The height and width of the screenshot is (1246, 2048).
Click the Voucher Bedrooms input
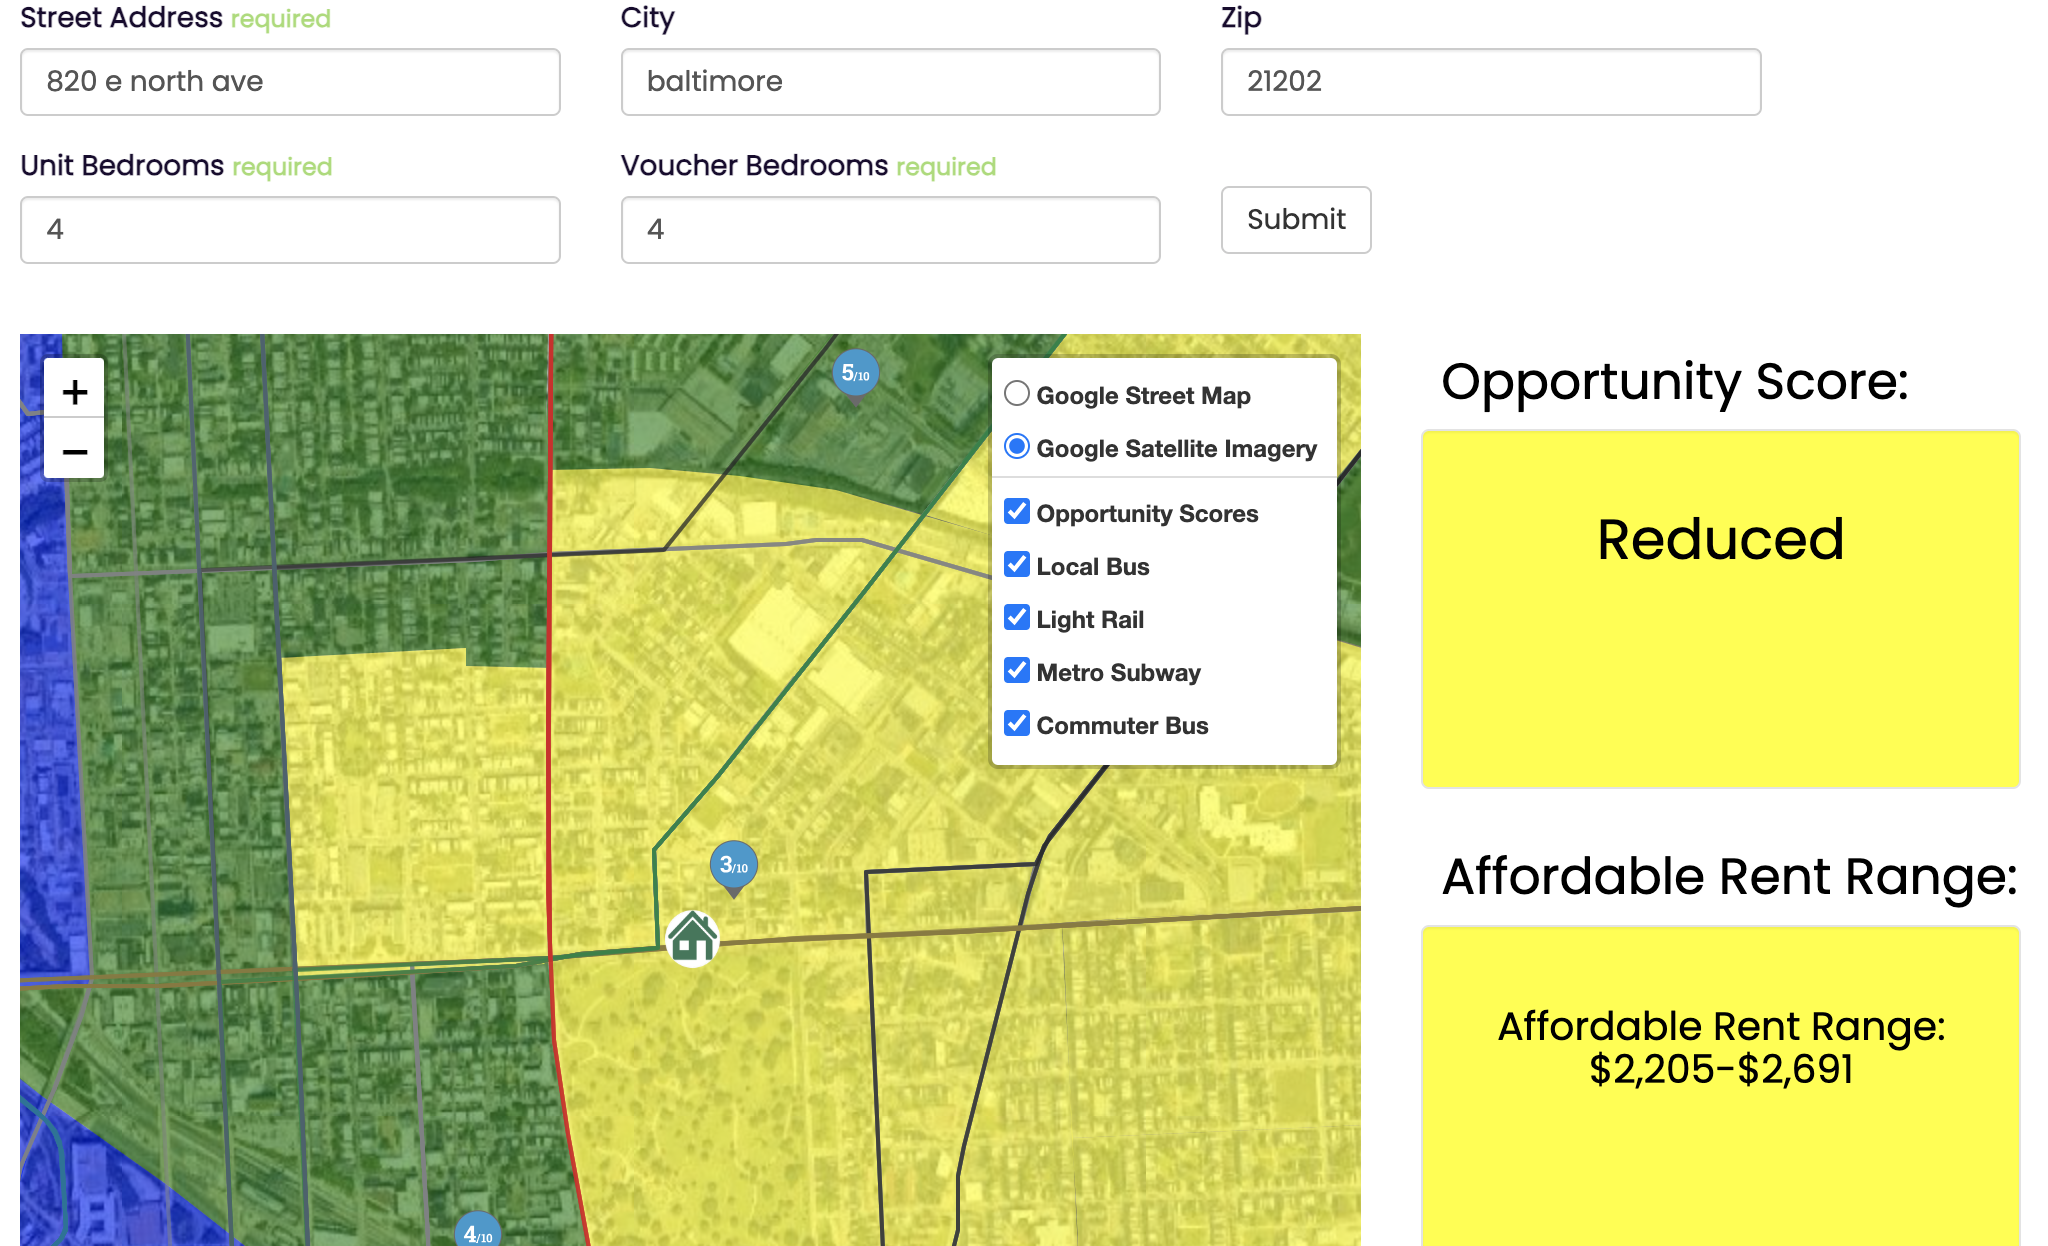click(890, 230)
